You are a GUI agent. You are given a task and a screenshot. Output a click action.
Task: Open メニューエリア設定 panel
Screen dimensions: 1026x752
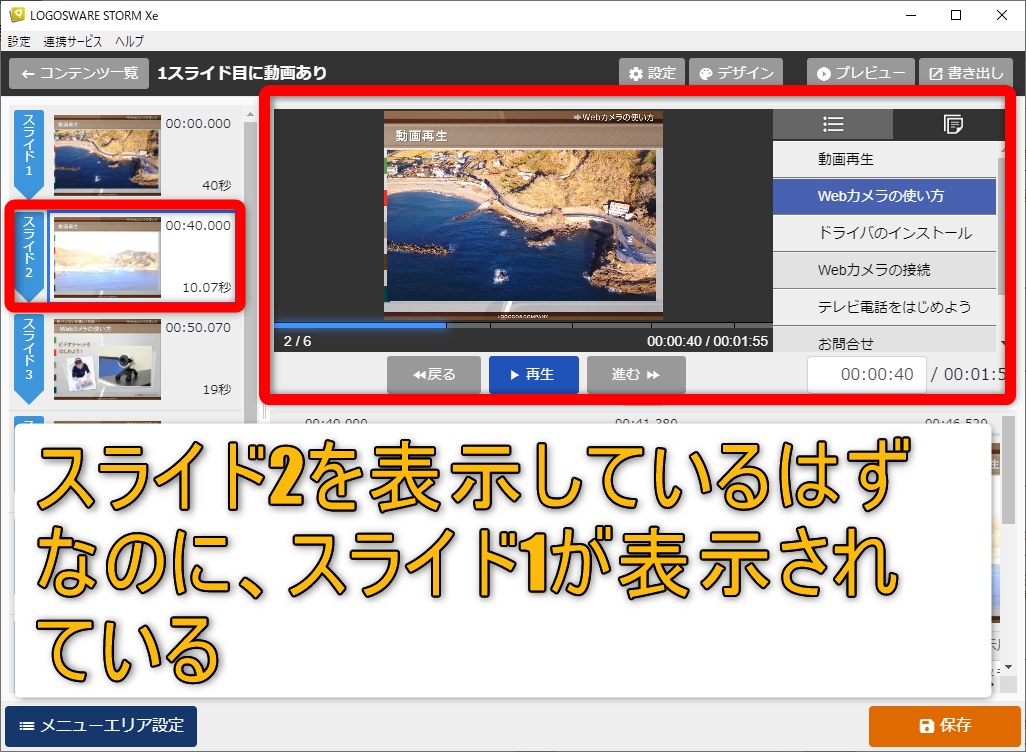(x=101, y=726)
